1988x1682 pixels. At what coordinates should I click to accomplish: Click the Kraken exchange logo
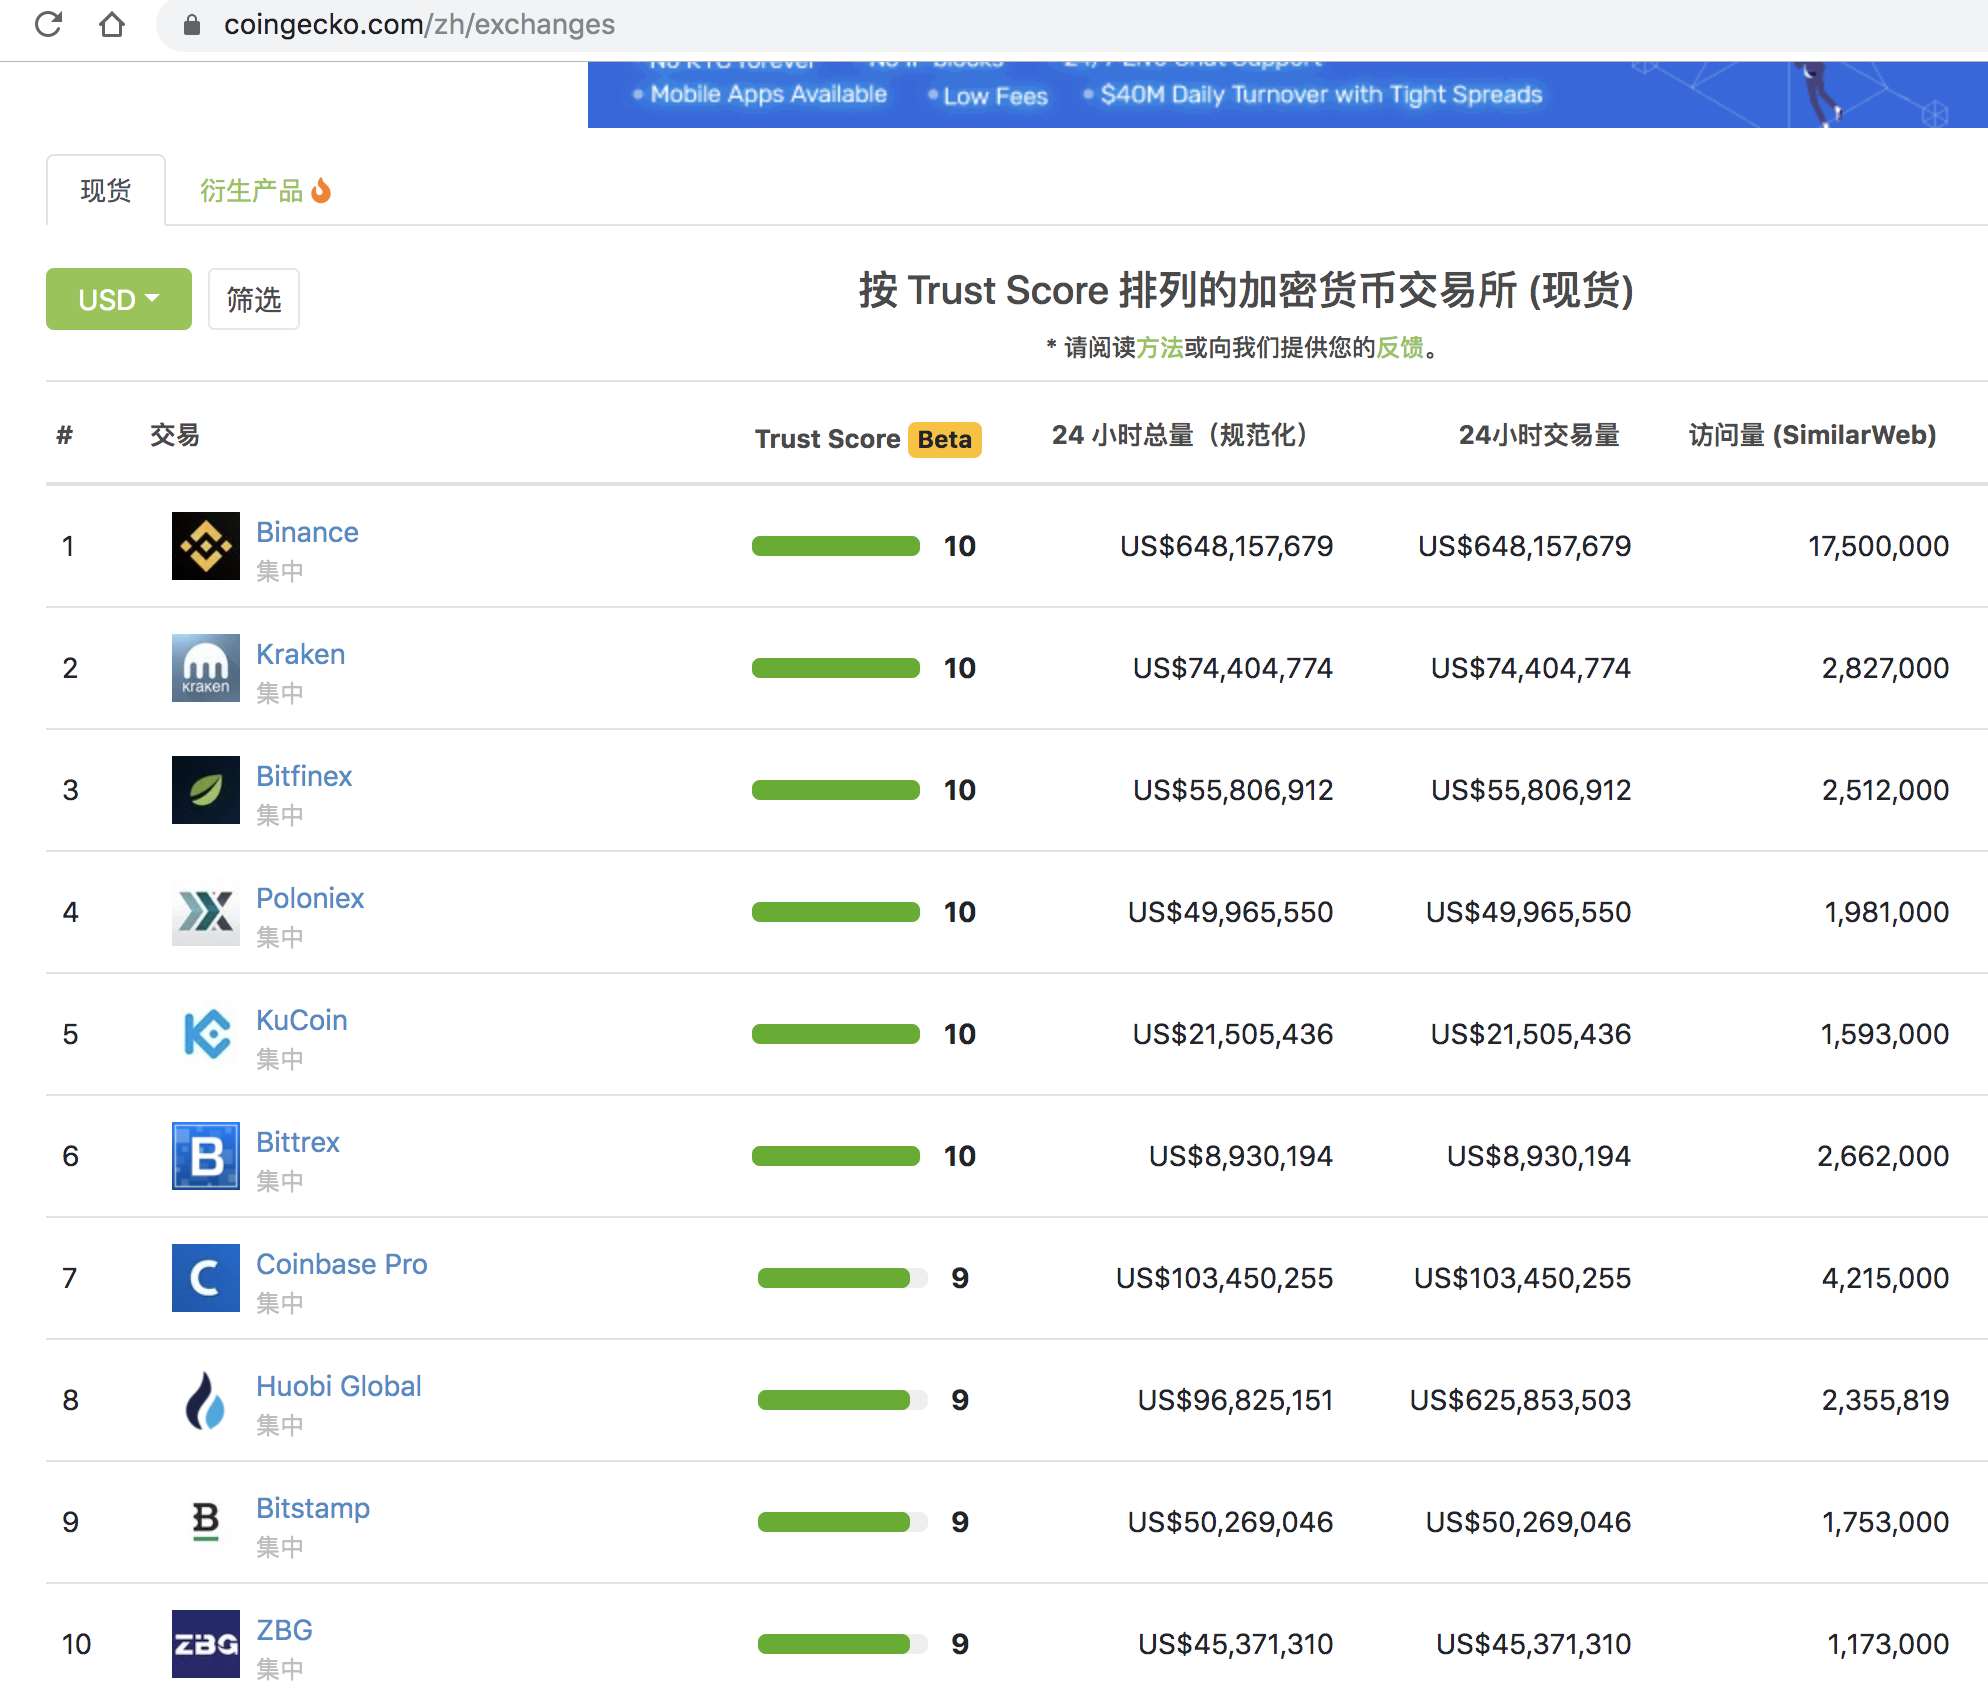click(206, 668)
